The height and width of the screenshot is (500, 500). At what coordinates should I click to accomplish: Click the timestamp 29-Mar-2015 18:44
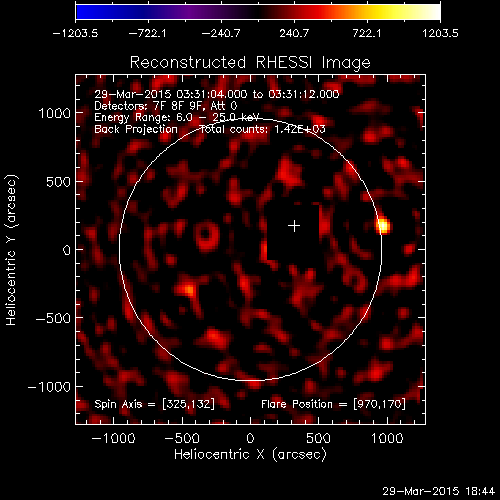point(439,491)
